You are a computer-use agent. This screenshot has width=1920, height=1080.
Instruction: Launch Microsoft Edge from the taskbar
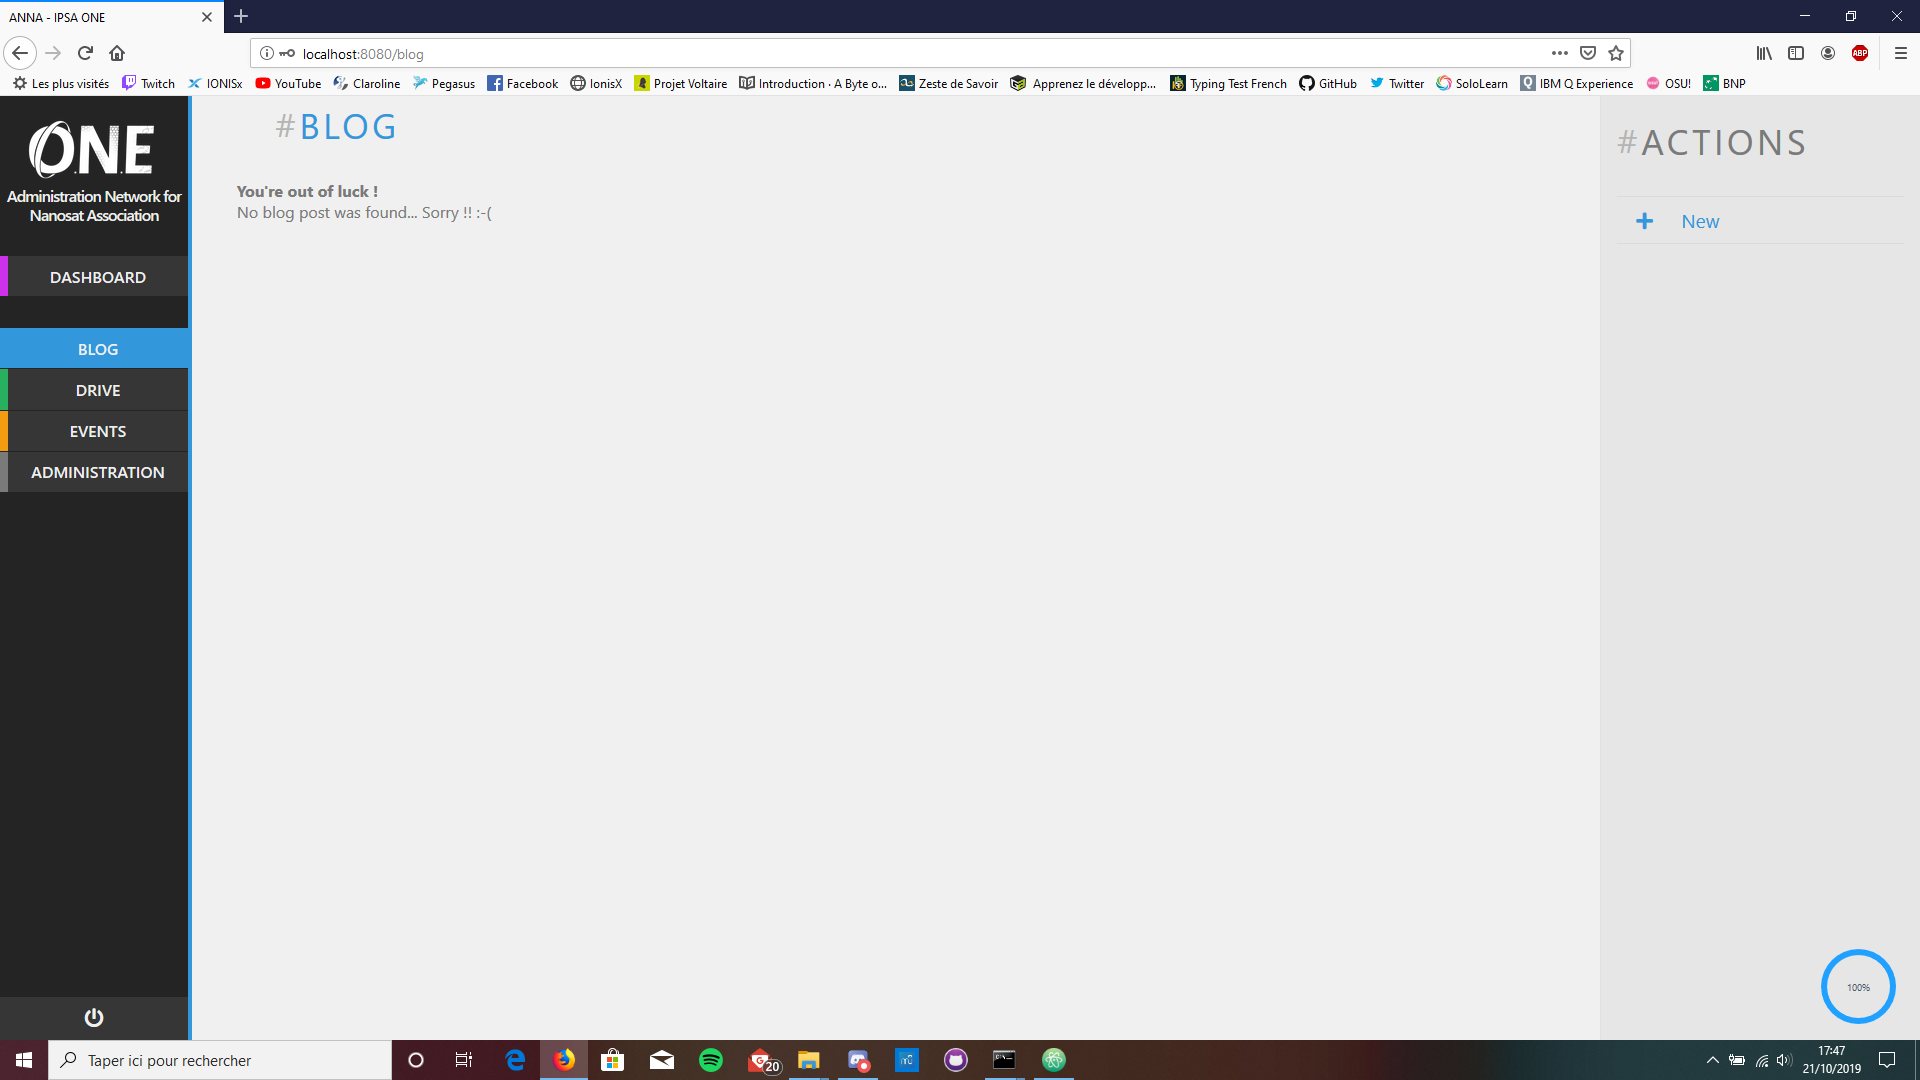(x=515, y=1060)
